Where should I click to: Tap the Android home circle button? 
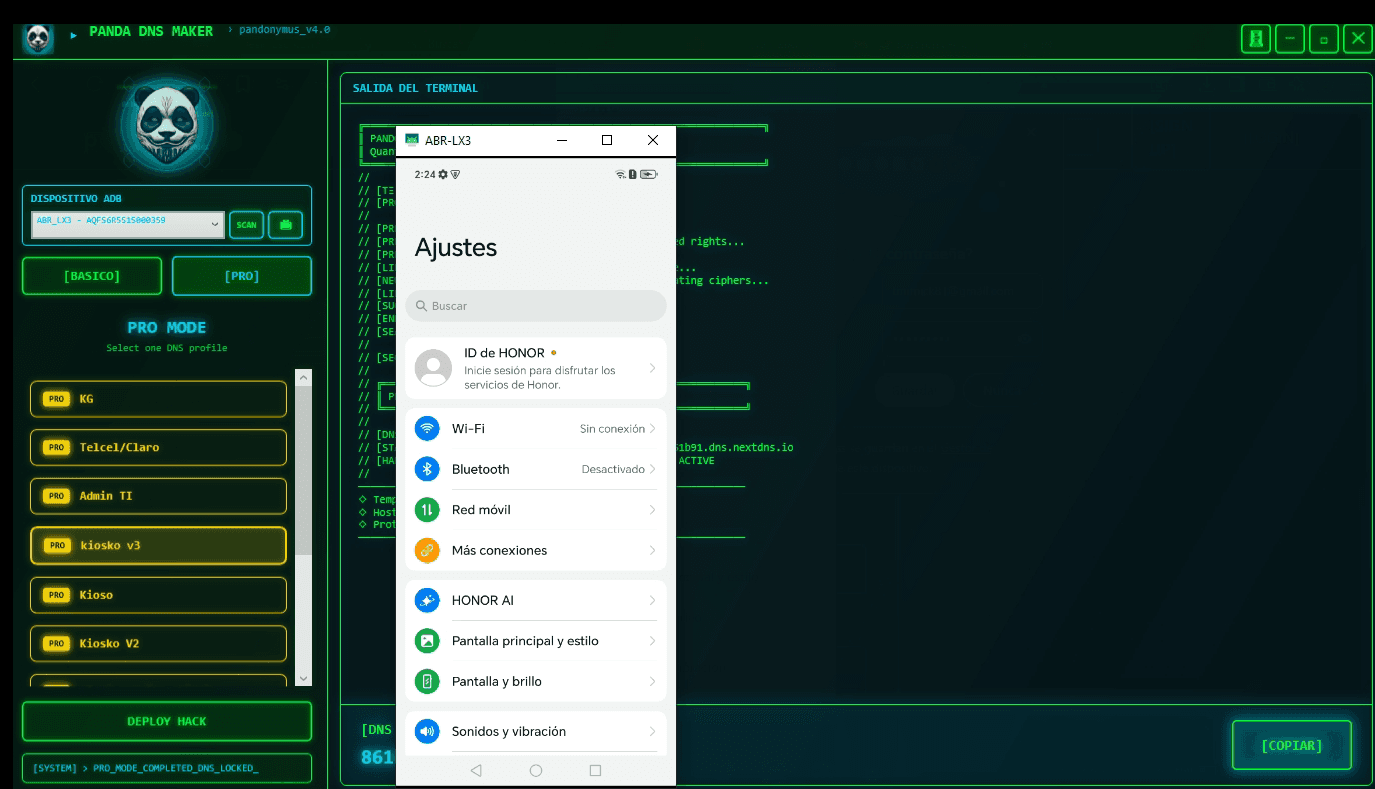pos(536,770)
